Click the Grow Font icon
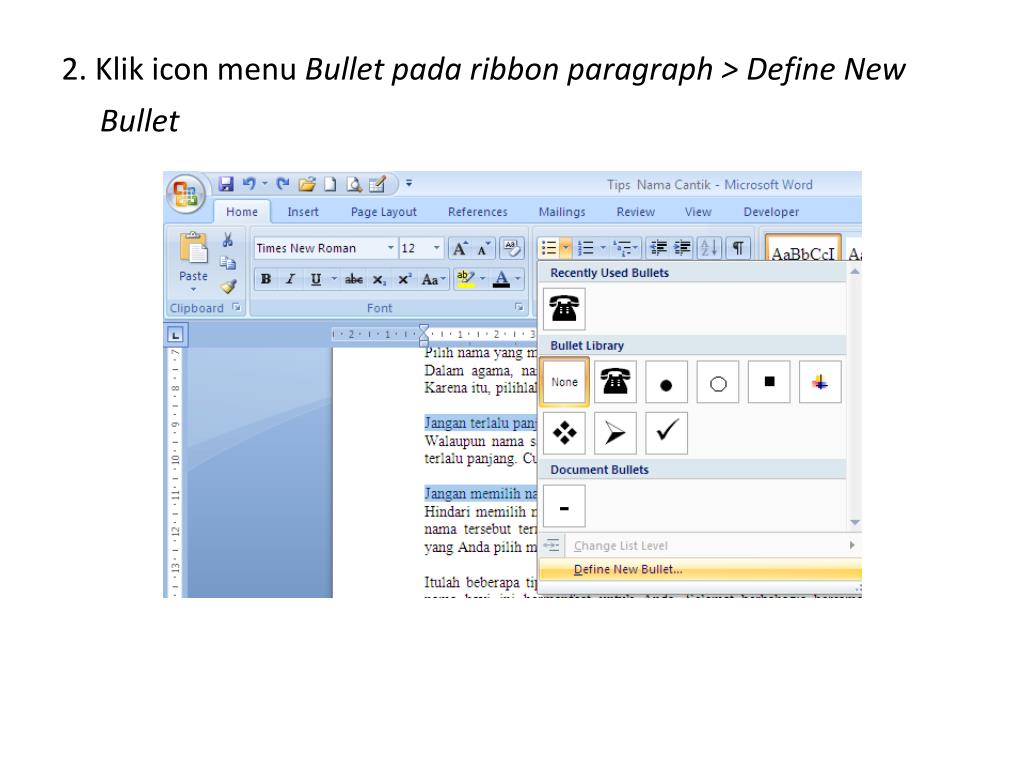 coord(460,248)
